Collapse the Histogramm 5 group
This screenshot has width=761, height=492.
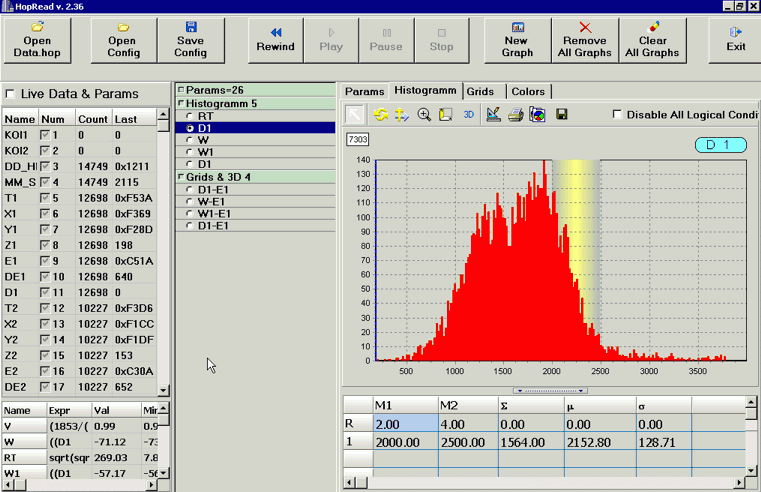pos(181,103)
